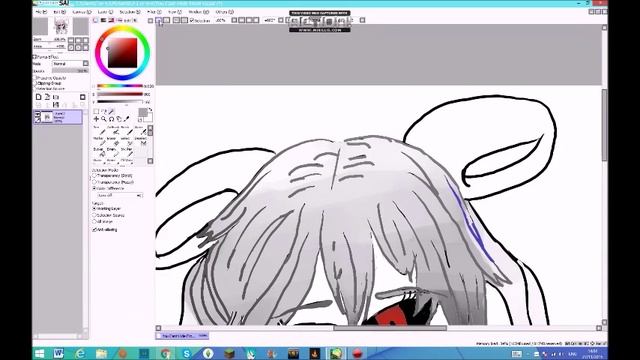Create a New Linework Layer
This screenshot has height=360, width=640.
point(47,97)
